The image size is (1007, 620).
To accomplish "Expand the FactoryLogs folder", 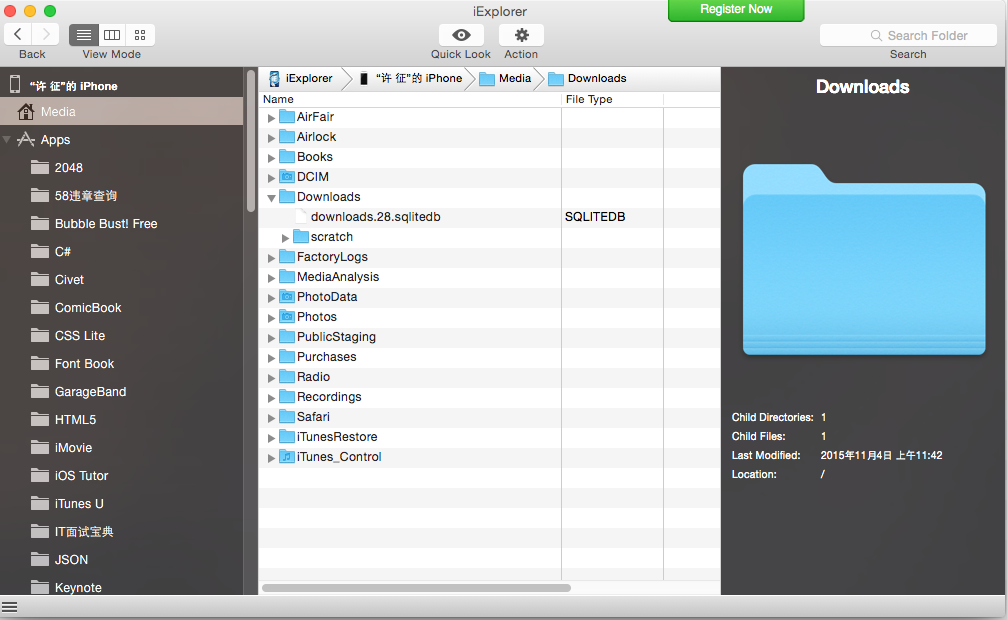I will (x=271, y=258).
